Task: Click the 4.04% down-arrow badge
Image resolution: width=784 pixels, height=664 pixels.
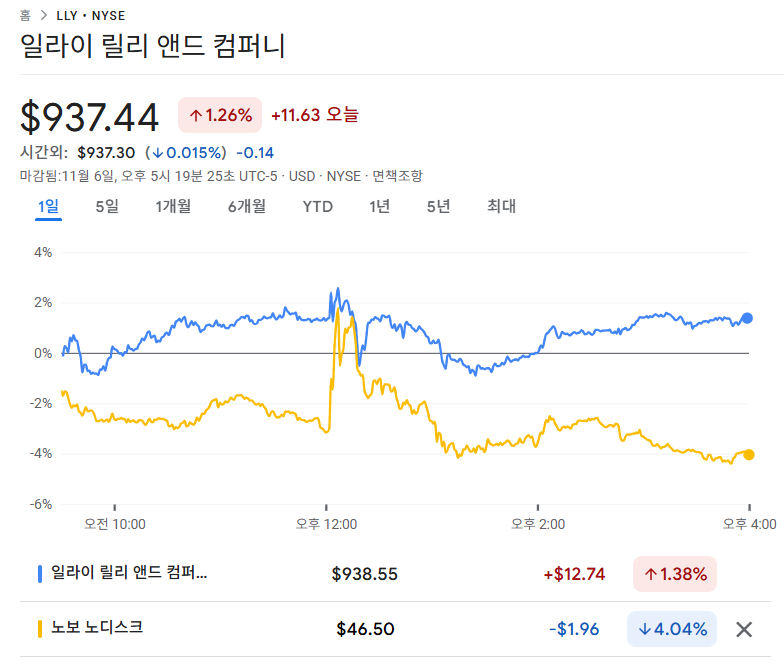Action: click(x=672, y=629)
